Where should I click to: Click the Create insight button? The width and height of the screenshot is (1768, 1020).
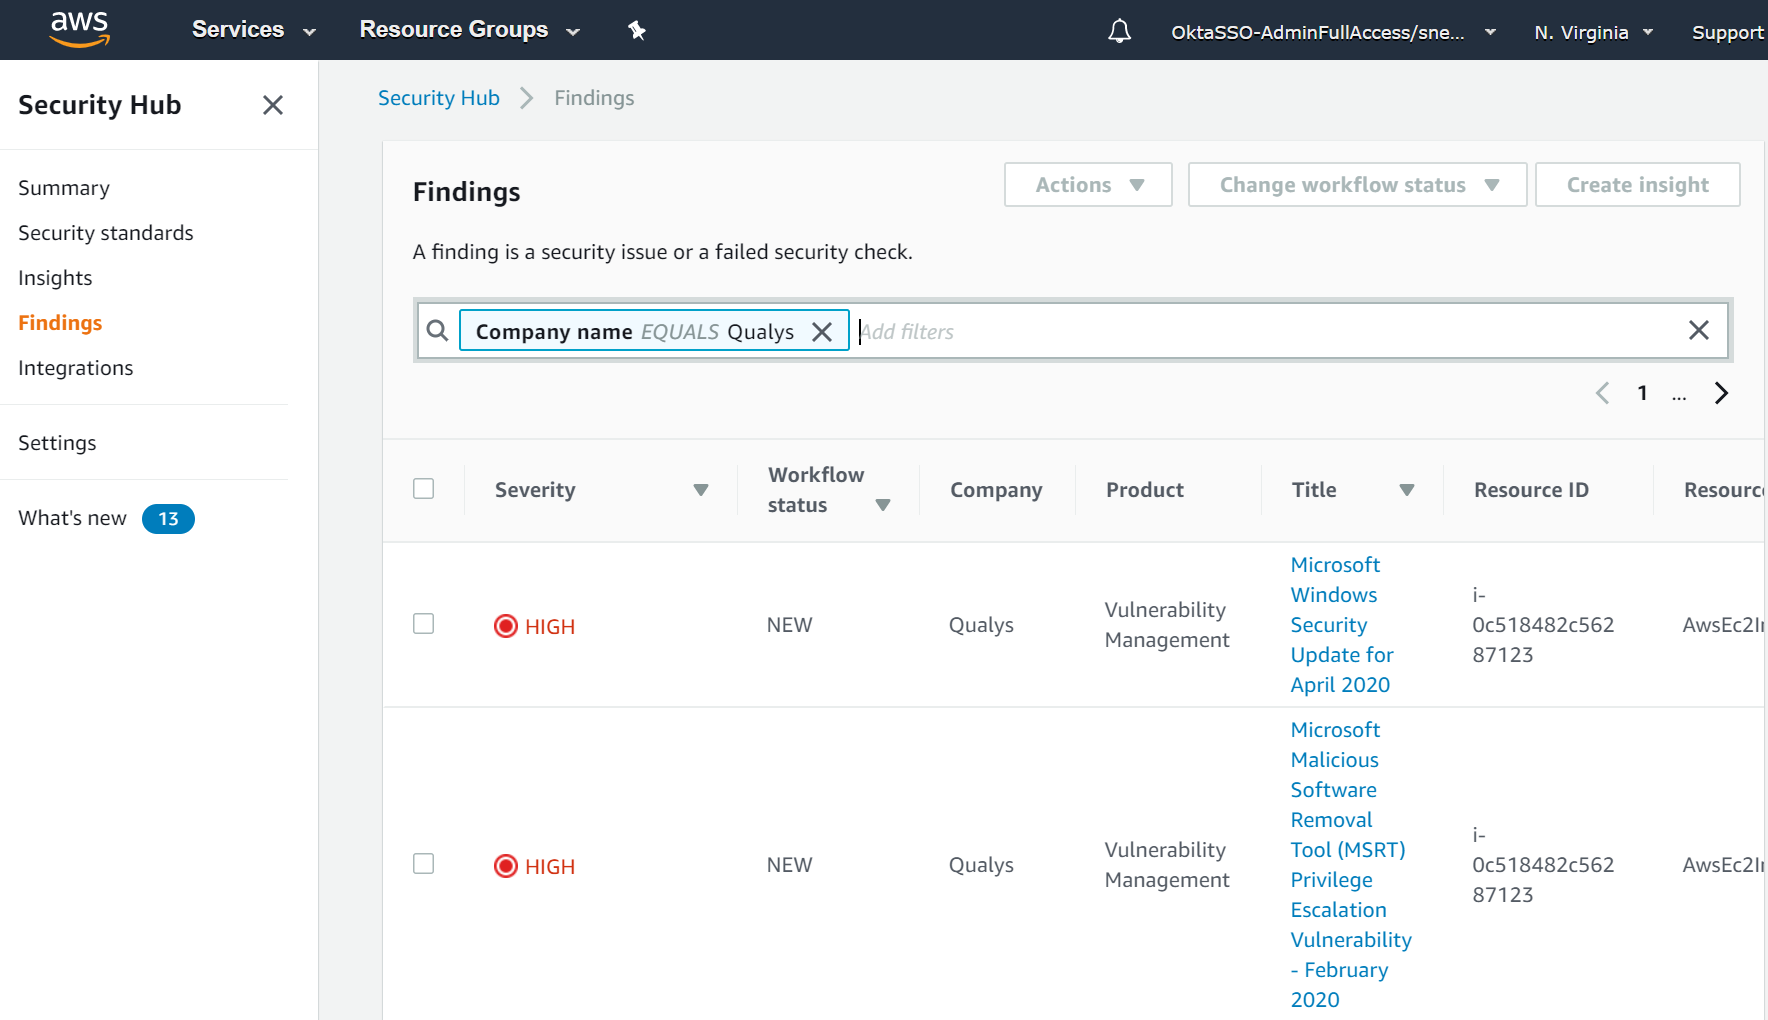tap(1637, 185)
